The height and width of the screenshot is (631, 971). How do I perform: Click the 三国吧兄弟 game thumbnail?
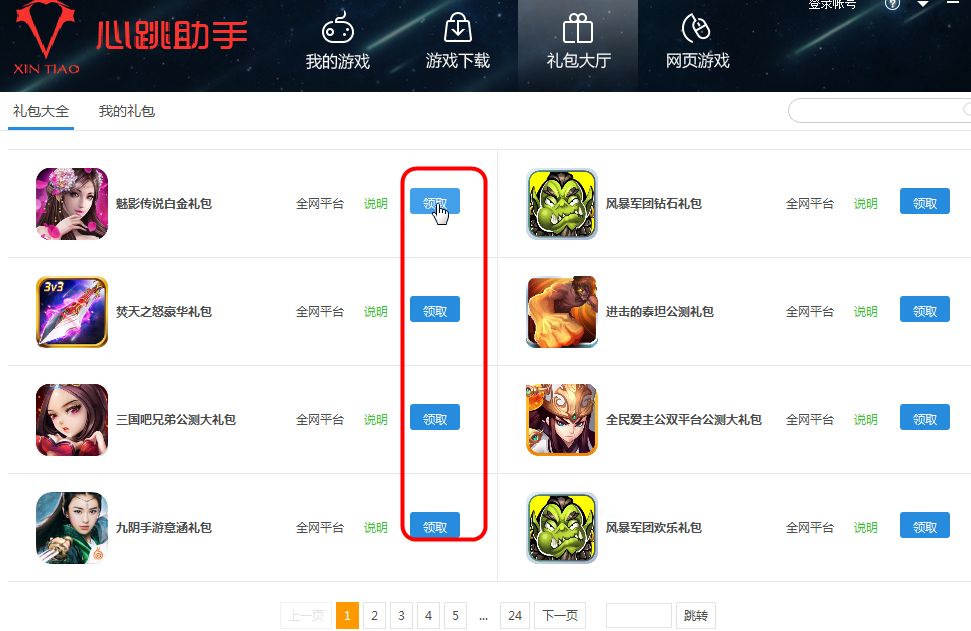pos(72,420)
